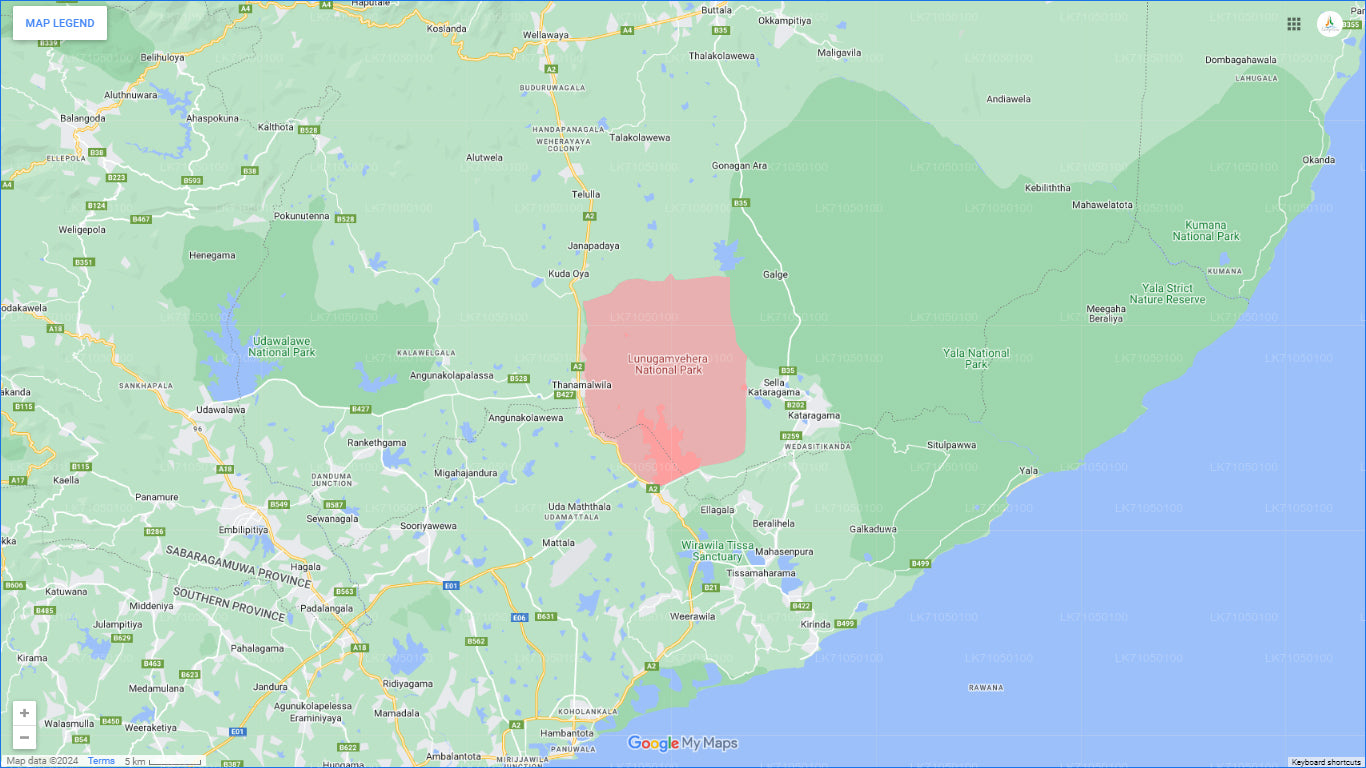Open the Terms link
Screen dimensions: 1366x768
click(x=101, y=761)
